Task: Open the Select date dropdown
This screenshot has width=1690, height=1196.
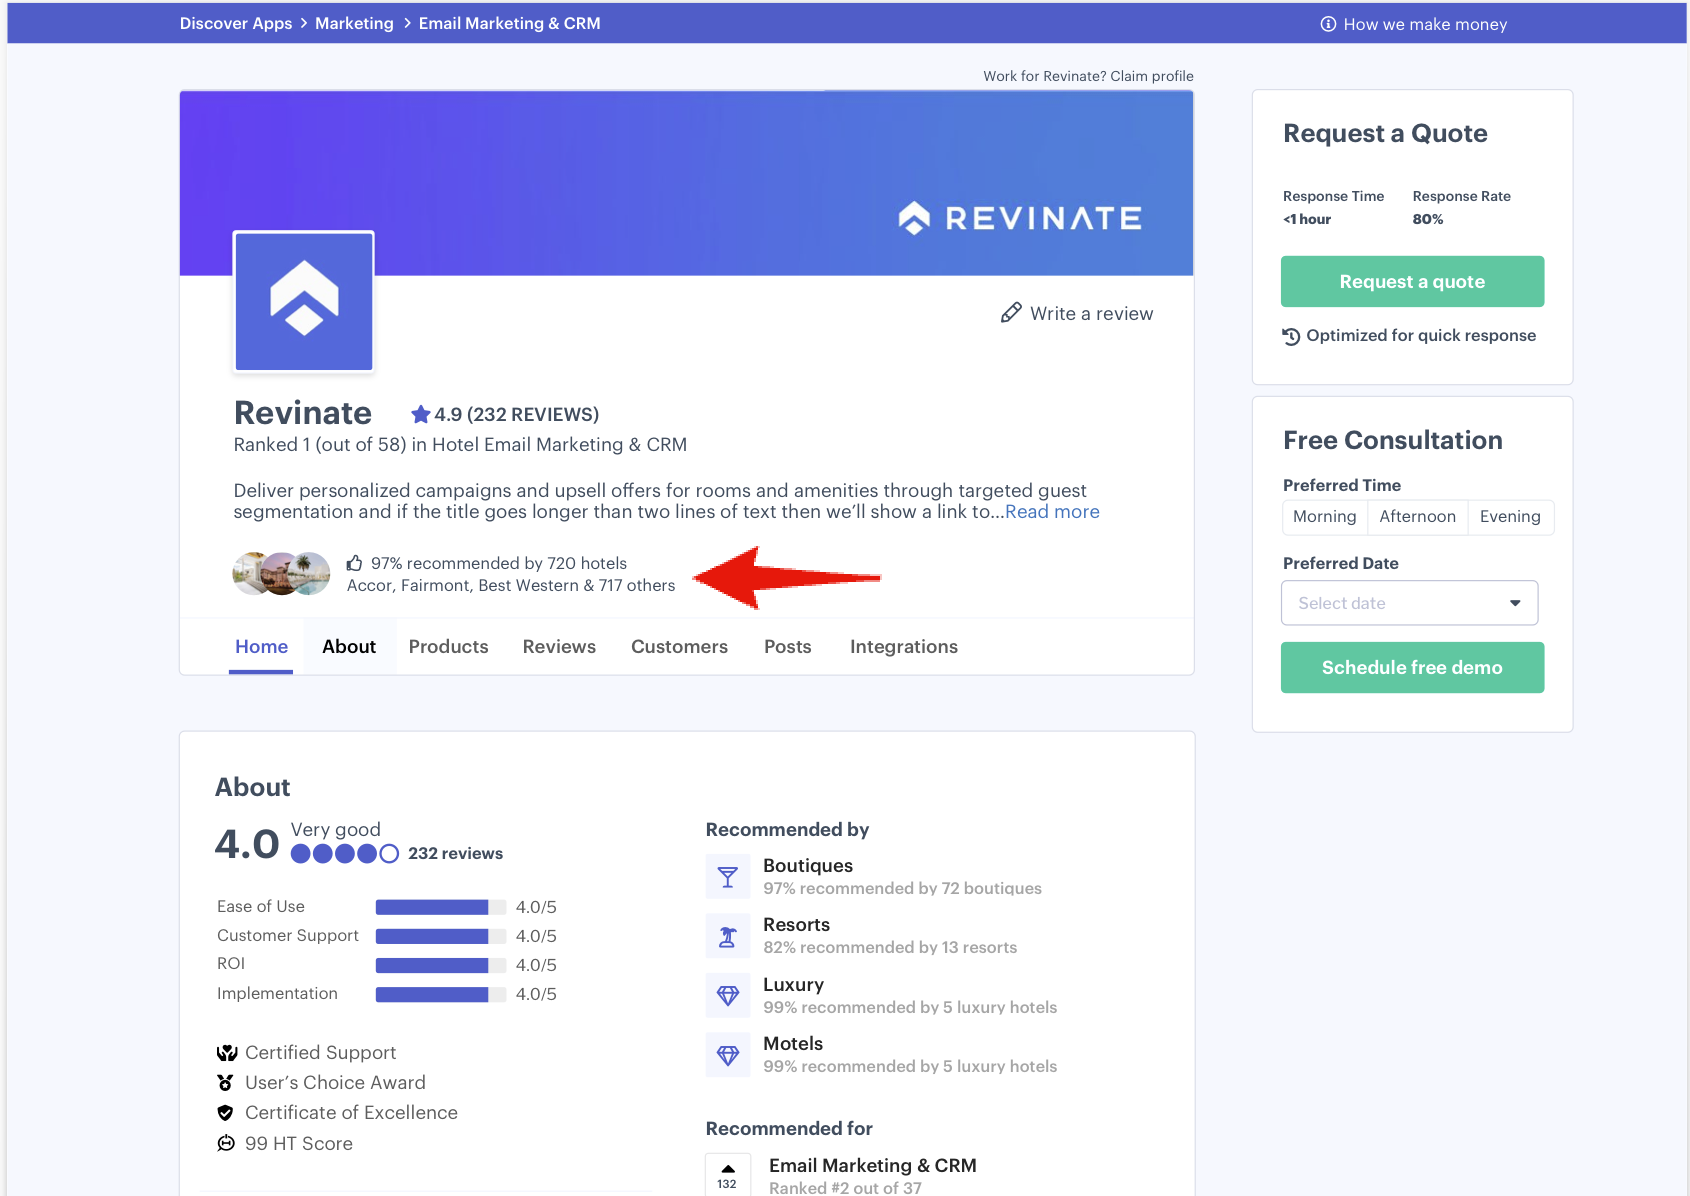Action: click(x=1410, y=603)
